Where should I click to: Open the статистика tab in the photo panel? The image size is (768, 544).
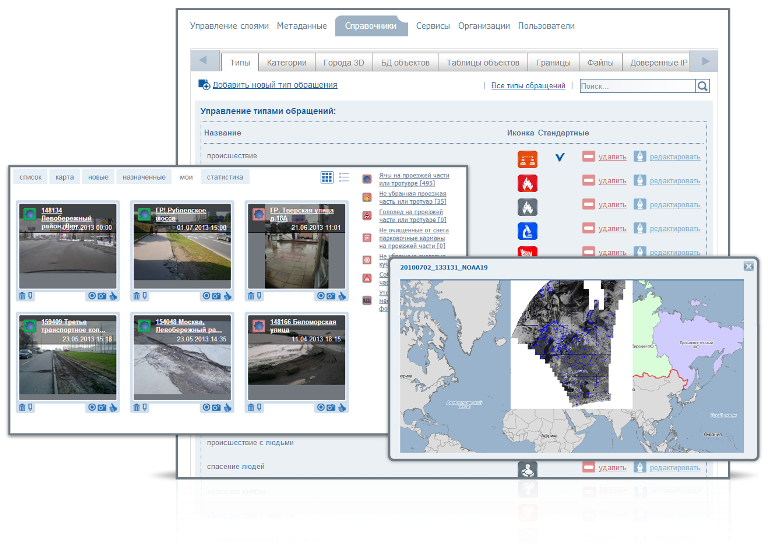pyautogui.click(x=224, y=177)
